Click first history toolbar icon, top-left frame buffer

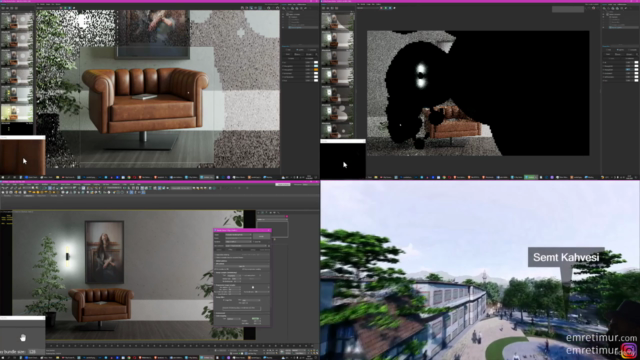[3, 8]
